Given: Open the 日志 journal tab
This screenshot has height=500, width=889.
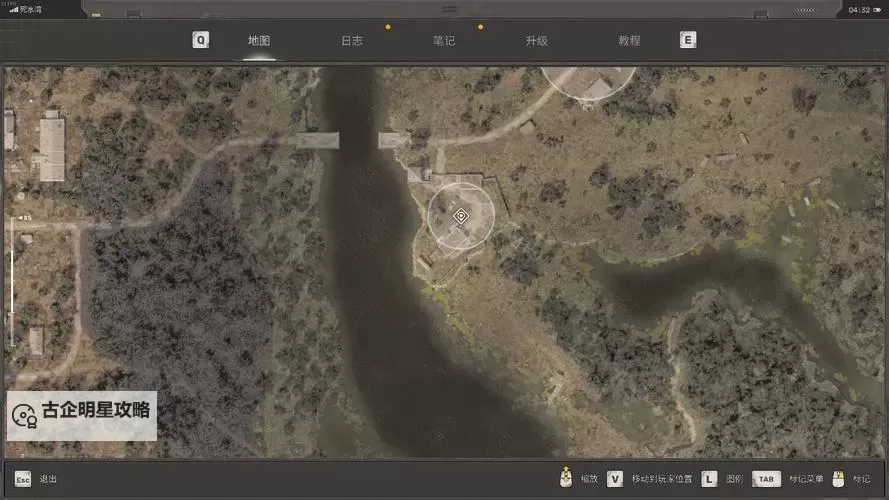Looking at the screenshot, I should 352,41.
